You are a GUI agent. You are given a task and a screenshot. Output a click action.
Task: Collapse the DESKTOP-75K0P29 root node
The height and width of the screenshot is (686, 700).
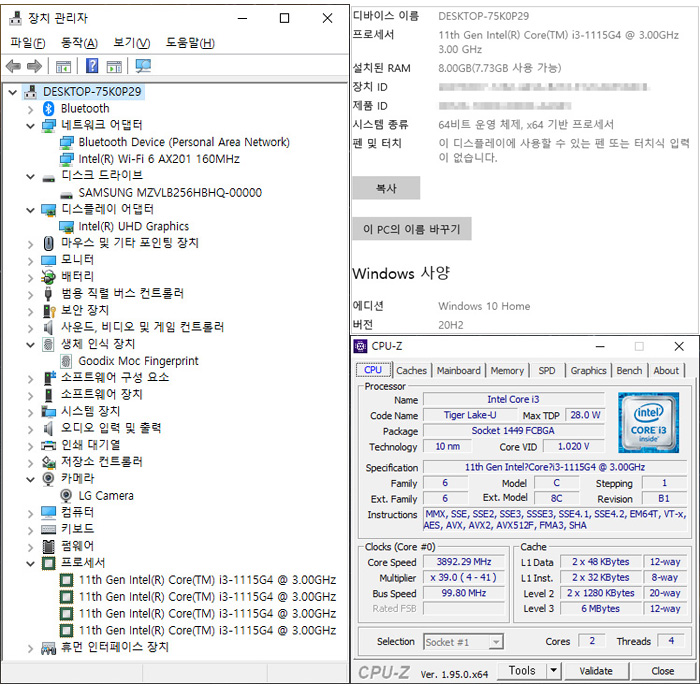[13, 92]
